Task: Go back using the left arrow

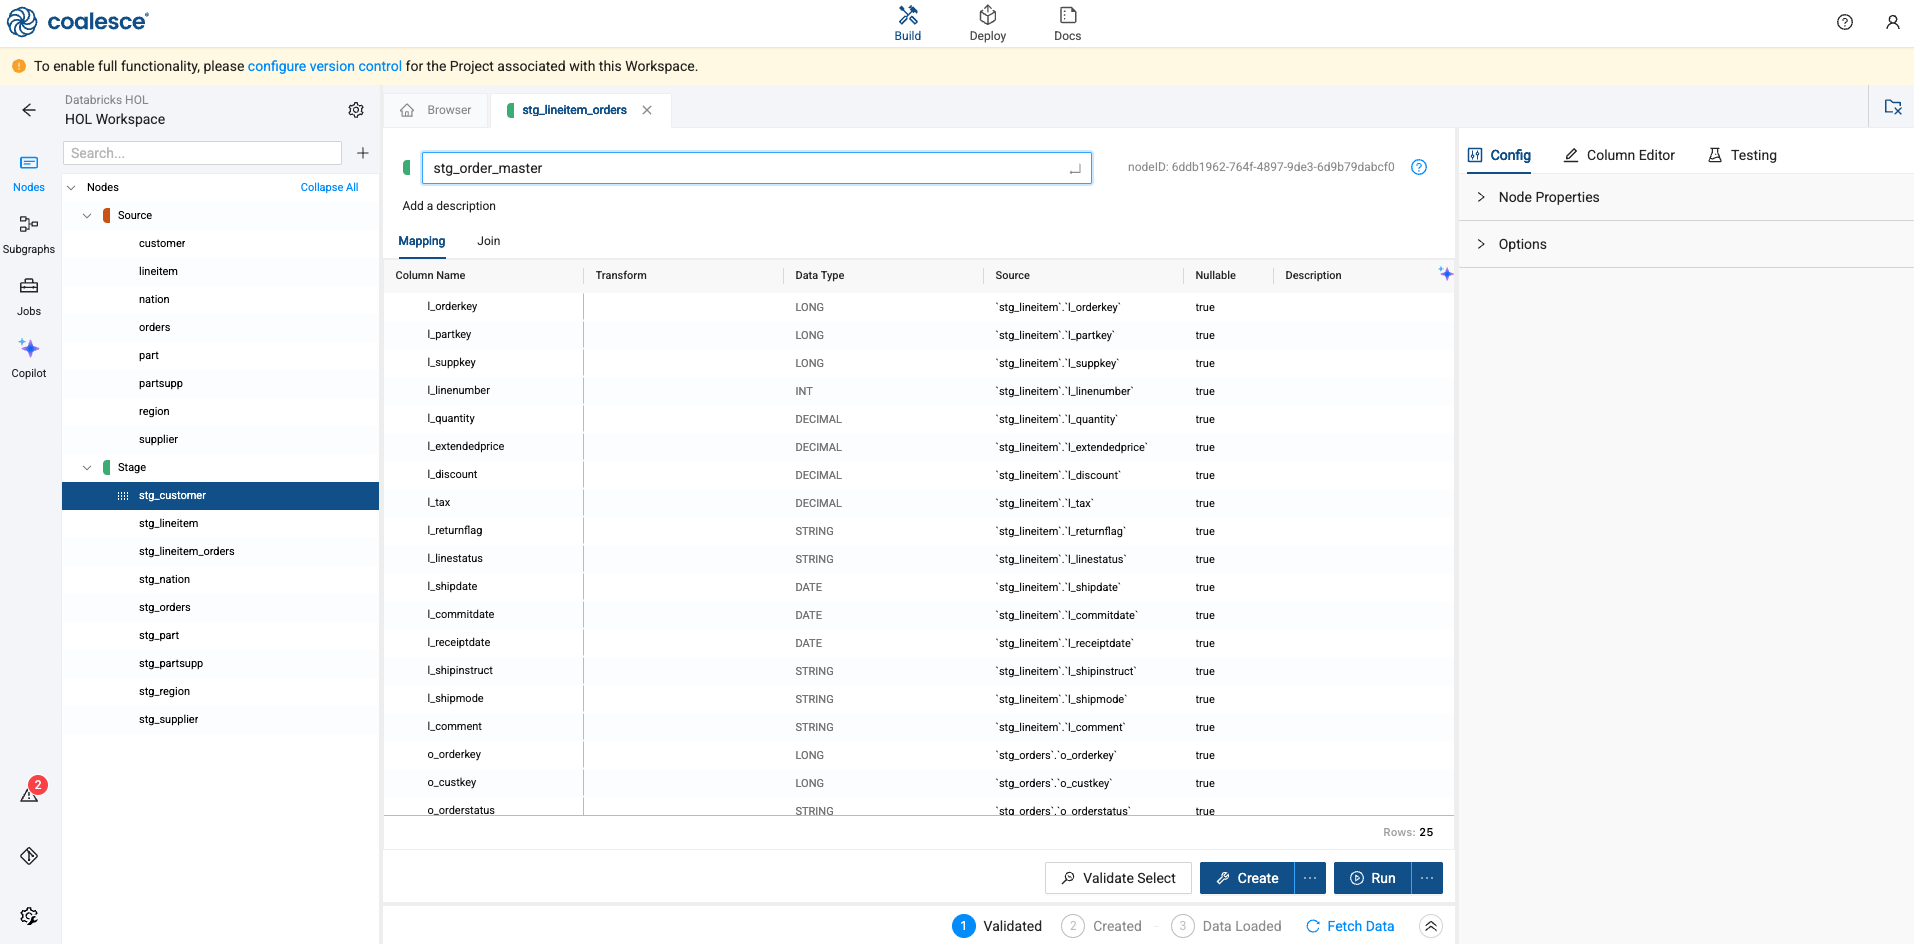Action: [x=29, y=110]
